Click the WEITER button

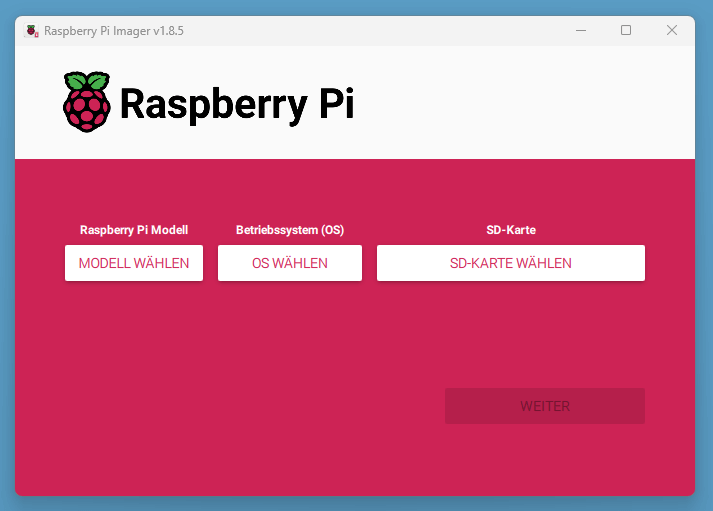[x=545, y=406]
